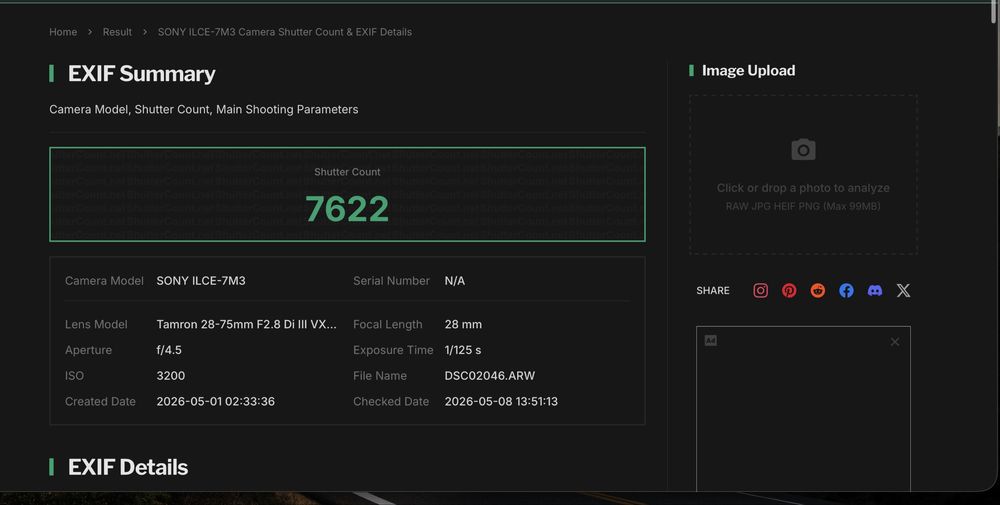Click the EXIF Summary heading
The width and height of the screenshot is (1000, 505).
[142, 73]
